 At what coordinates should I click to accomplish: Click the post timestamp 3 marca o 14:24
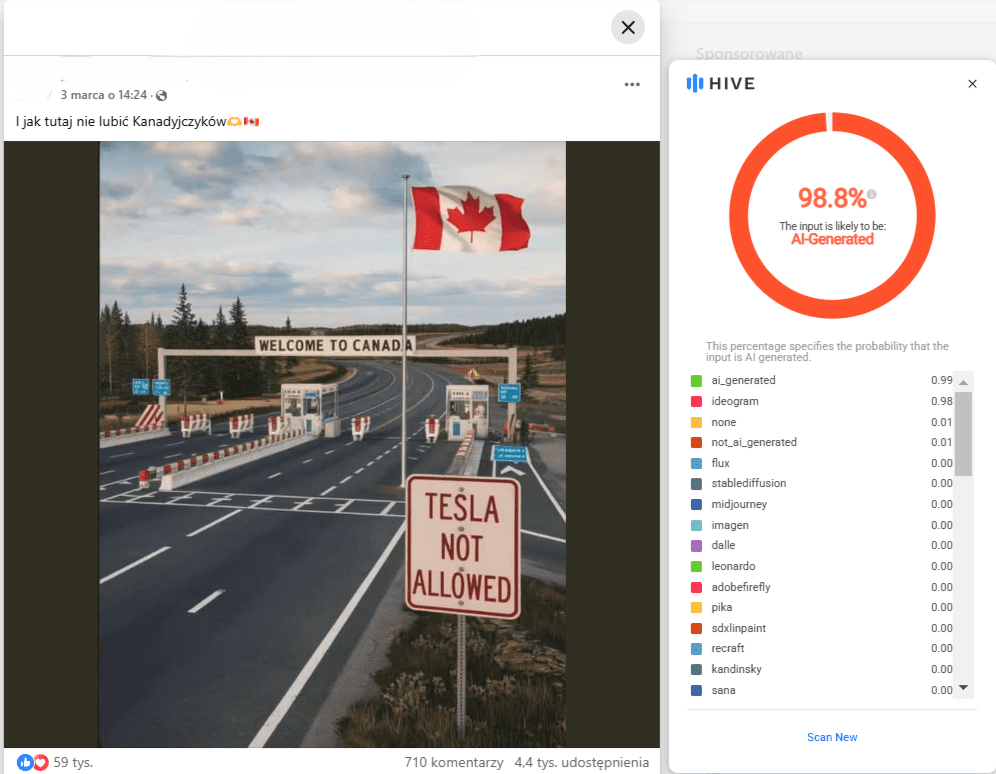pos(104,95)
